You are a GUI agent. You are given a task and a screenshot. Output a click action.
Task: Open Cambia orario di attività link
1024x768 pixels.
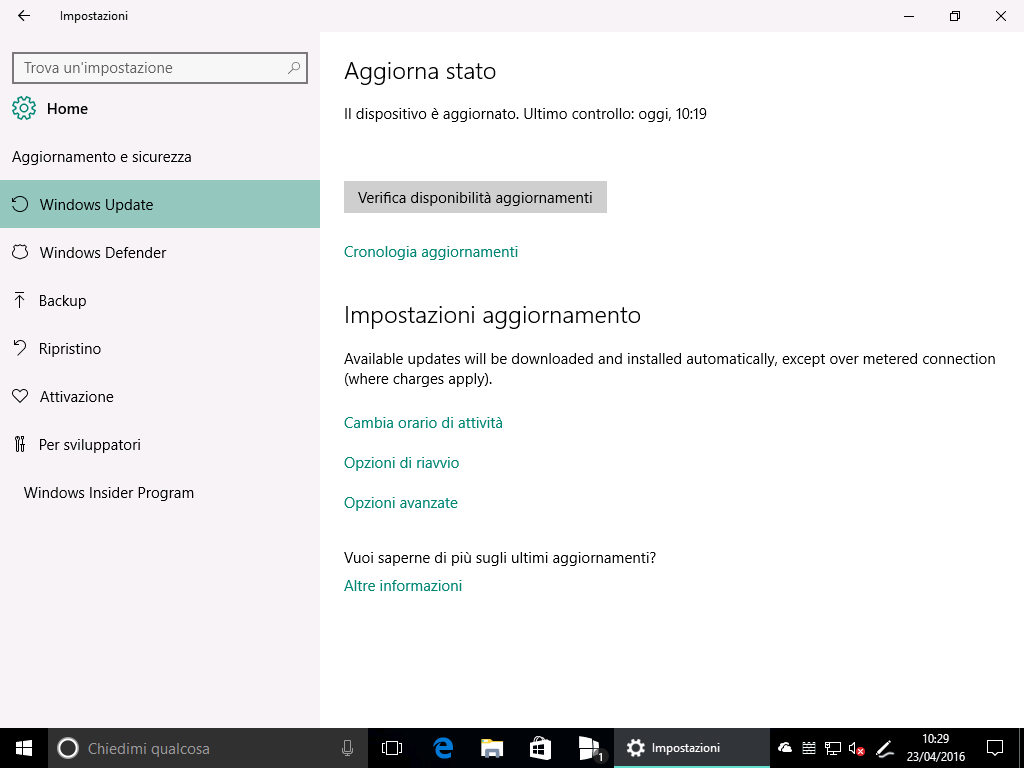(x=423, y=423)
